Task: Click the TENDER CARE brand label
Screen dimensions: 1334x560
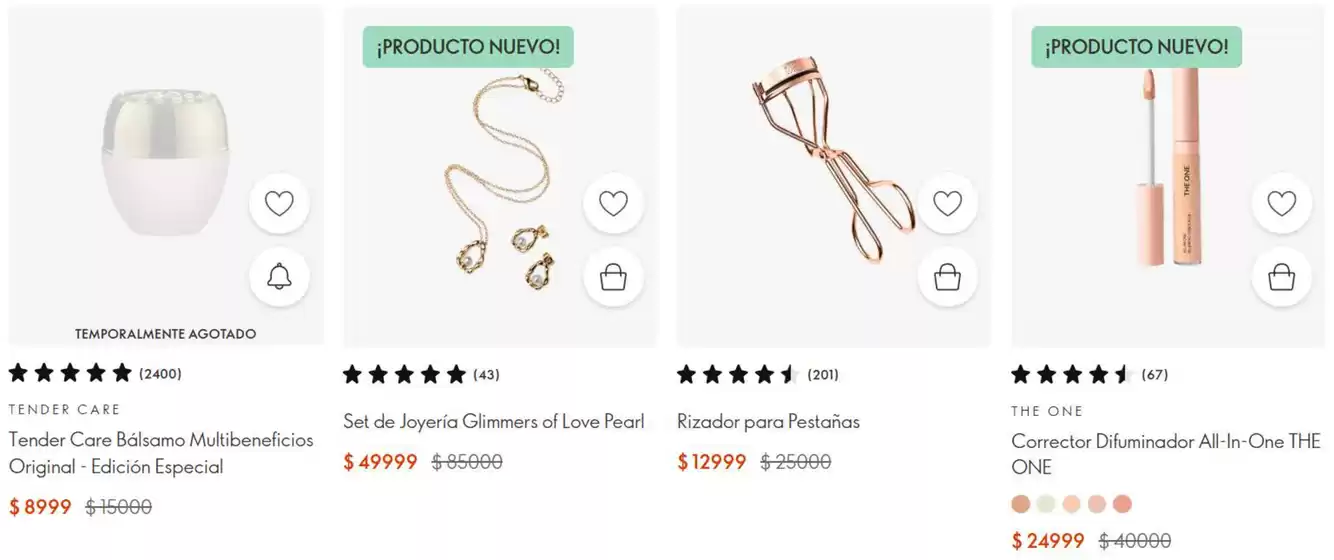Action: 64,409
